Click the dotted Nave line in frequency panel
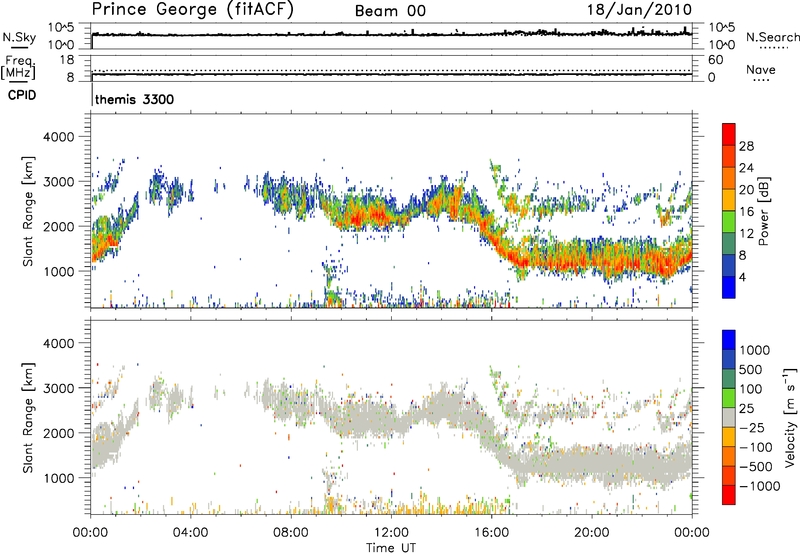The image size is (800, 554). (x=391, y=71)
